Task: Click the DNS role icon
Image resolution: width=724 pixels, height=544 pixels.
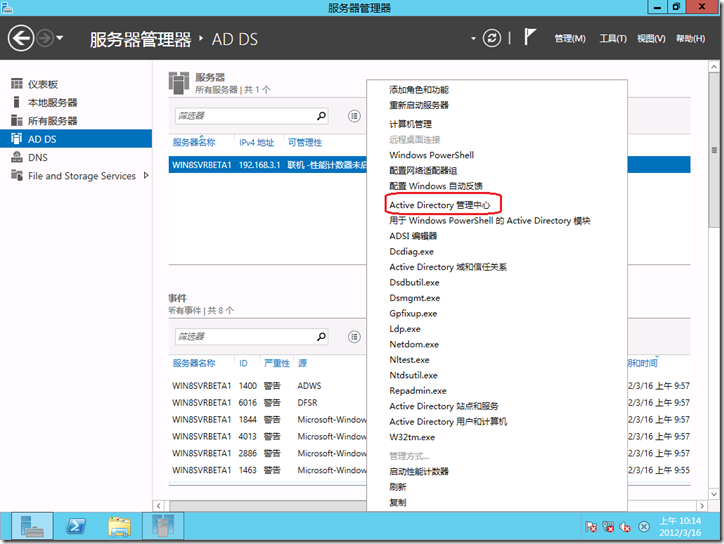Action: [x=17, y=157]
